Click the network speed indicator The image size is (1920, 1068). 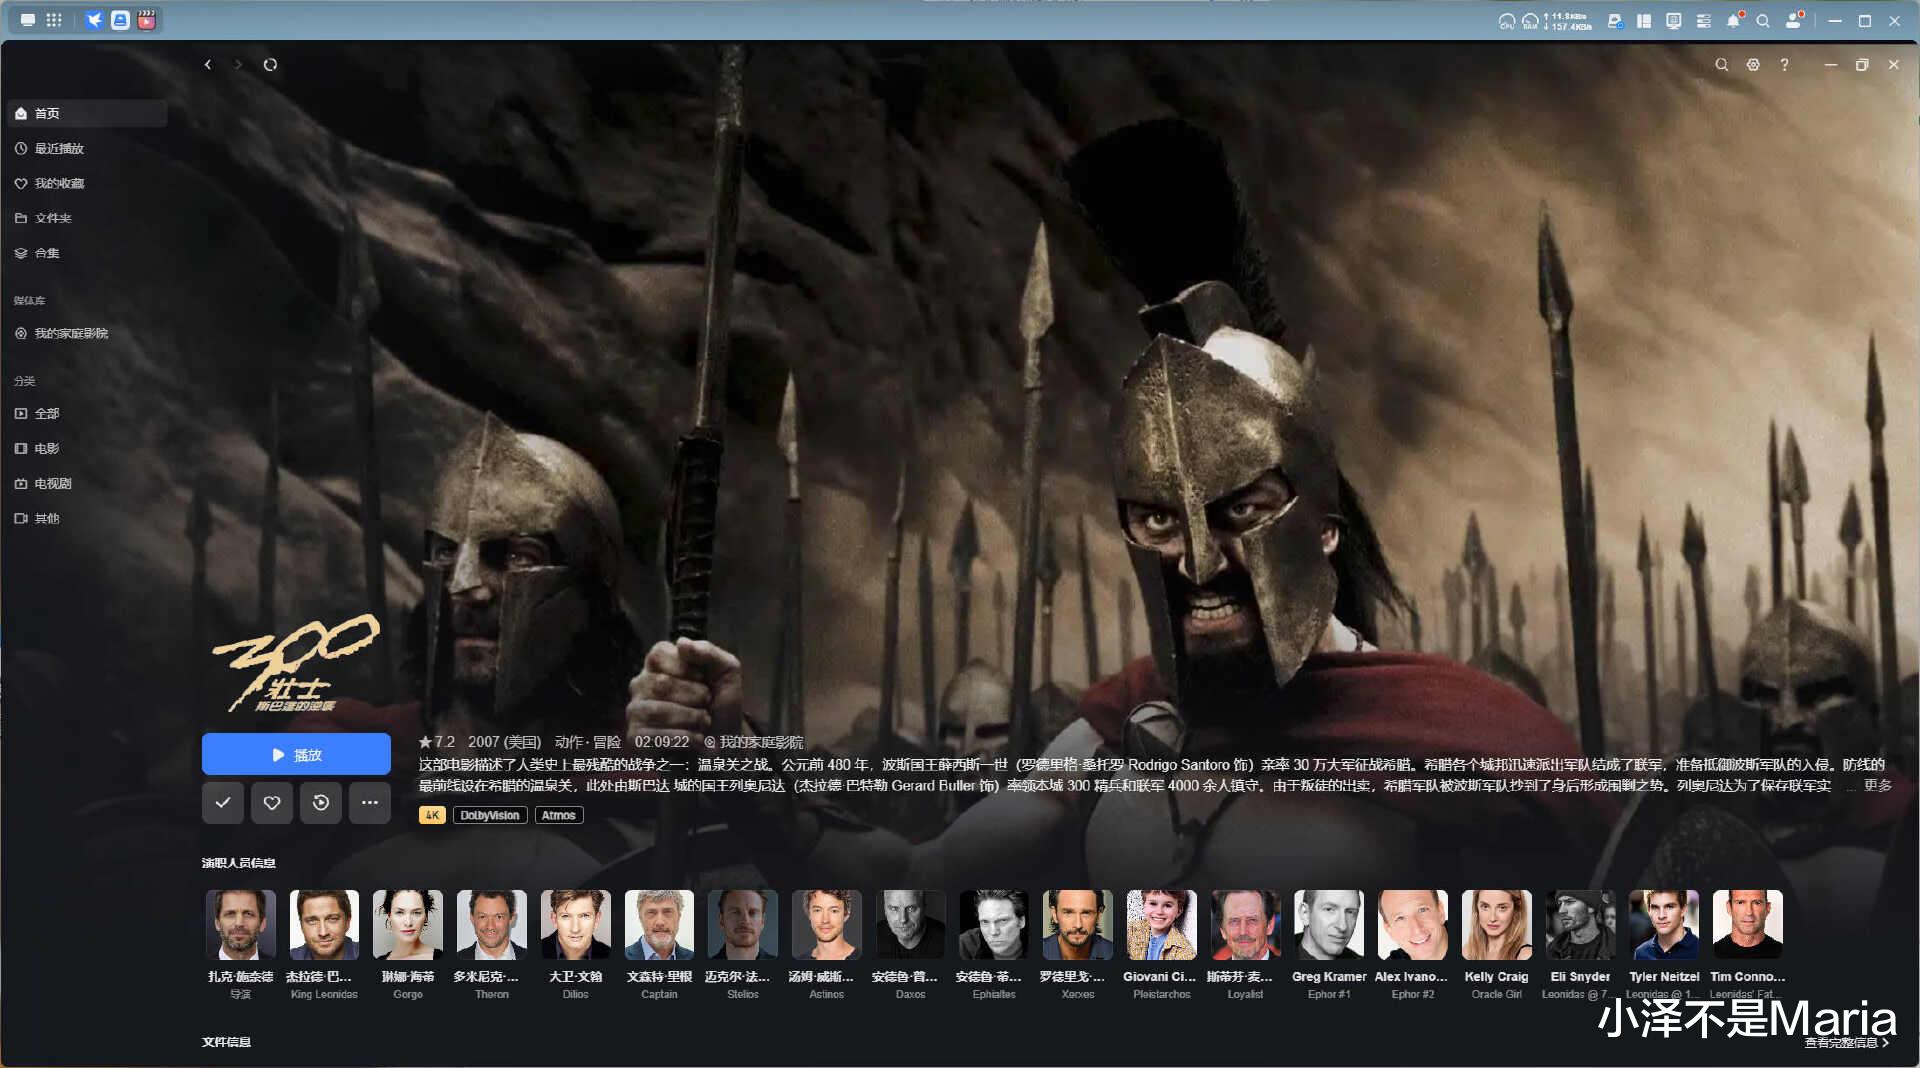pyautogui.click(x=1568, y=21)
